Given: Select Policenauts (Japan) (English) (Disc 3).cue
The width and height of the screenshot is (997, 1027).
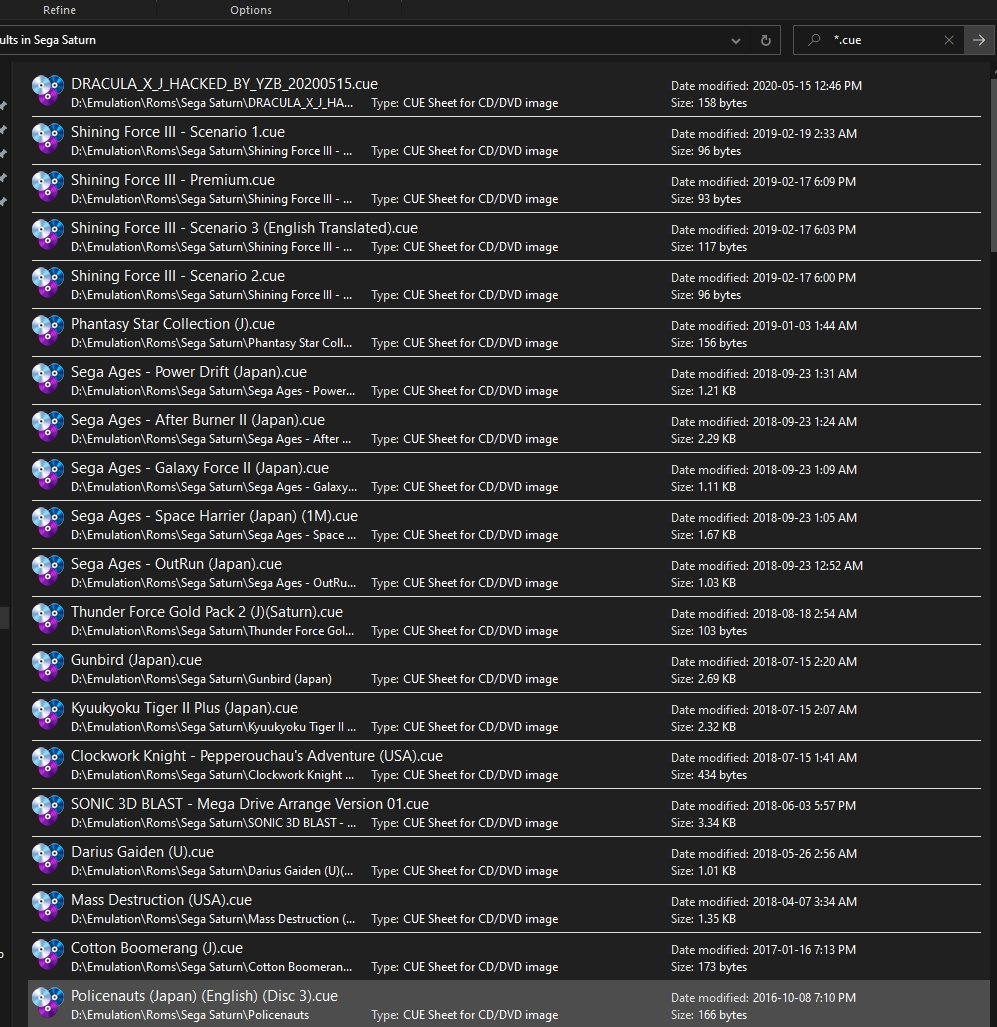Looking at the screenshot, I should (204, 996).
